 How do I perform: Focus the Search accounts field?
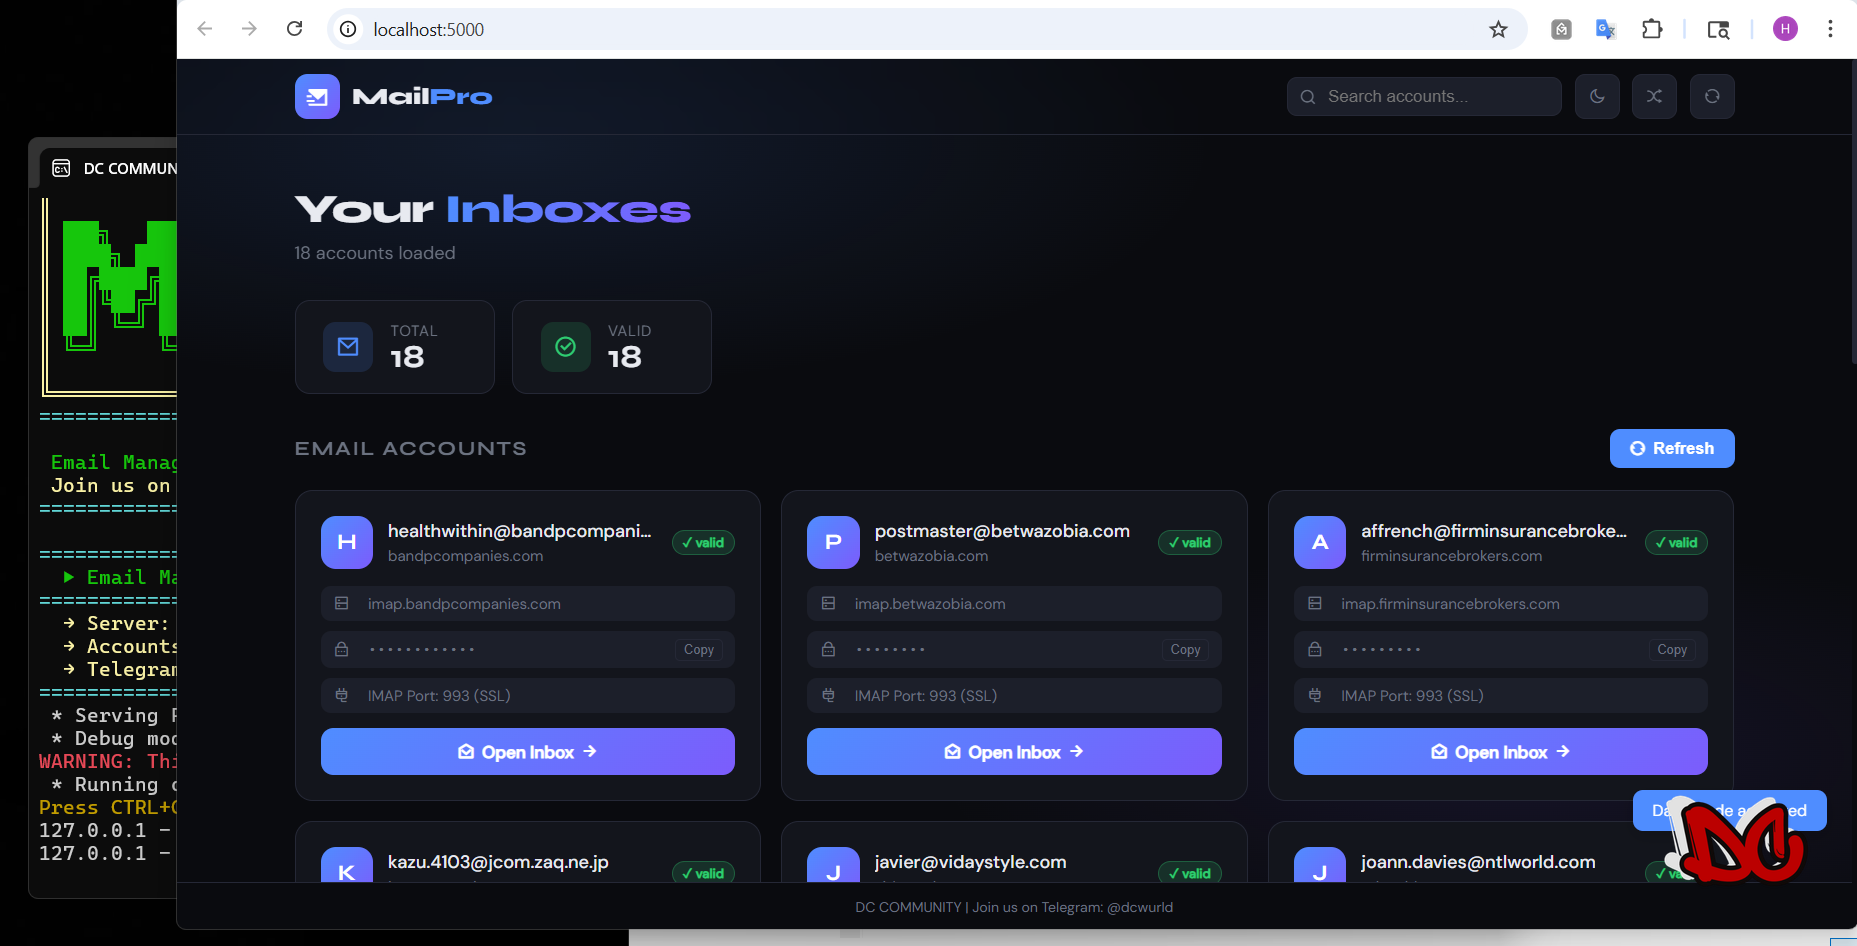(1424, 97)
